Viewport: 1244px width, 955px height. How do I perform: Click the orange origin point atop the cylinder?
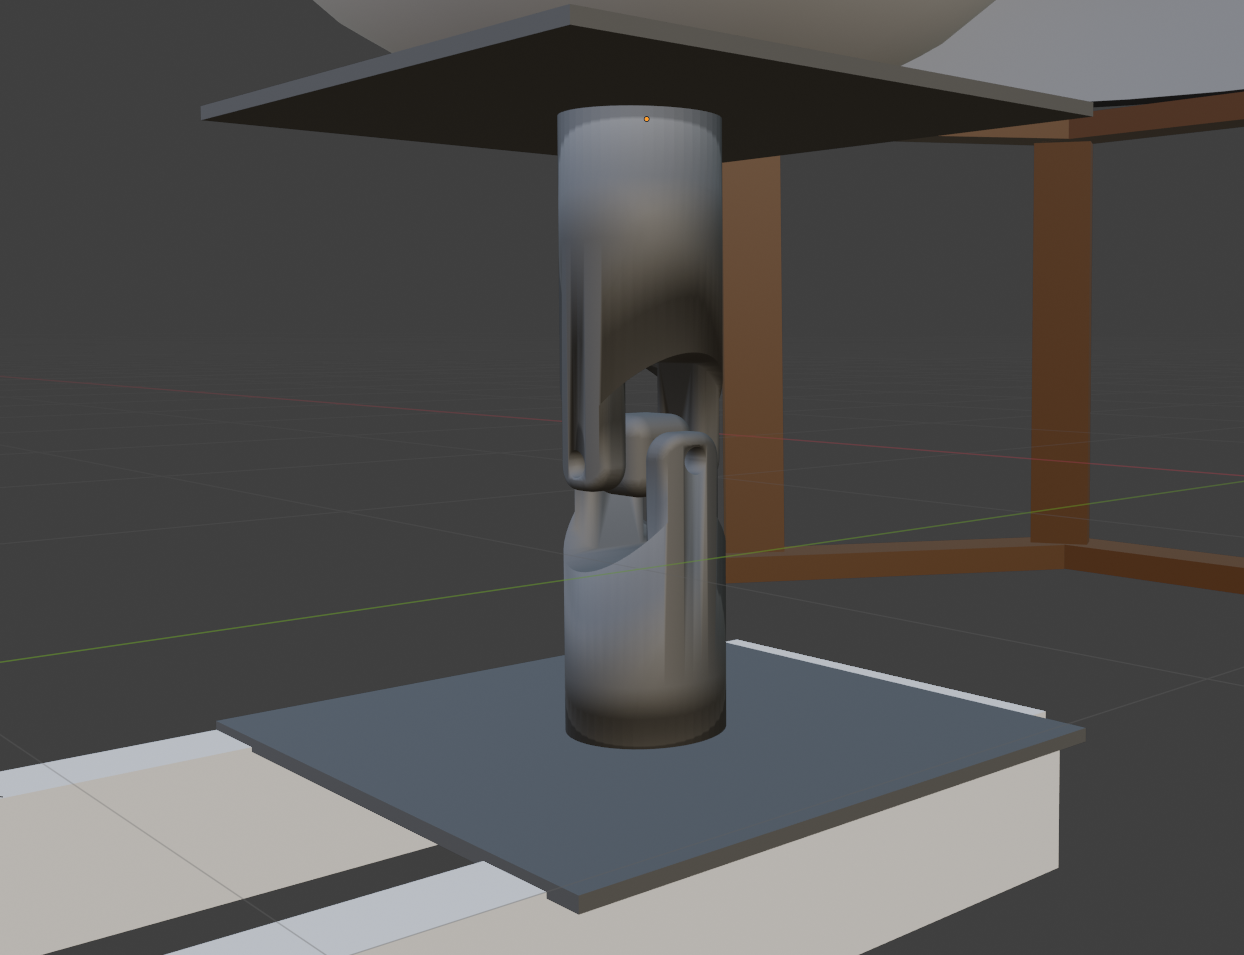(x=647, y=119)
